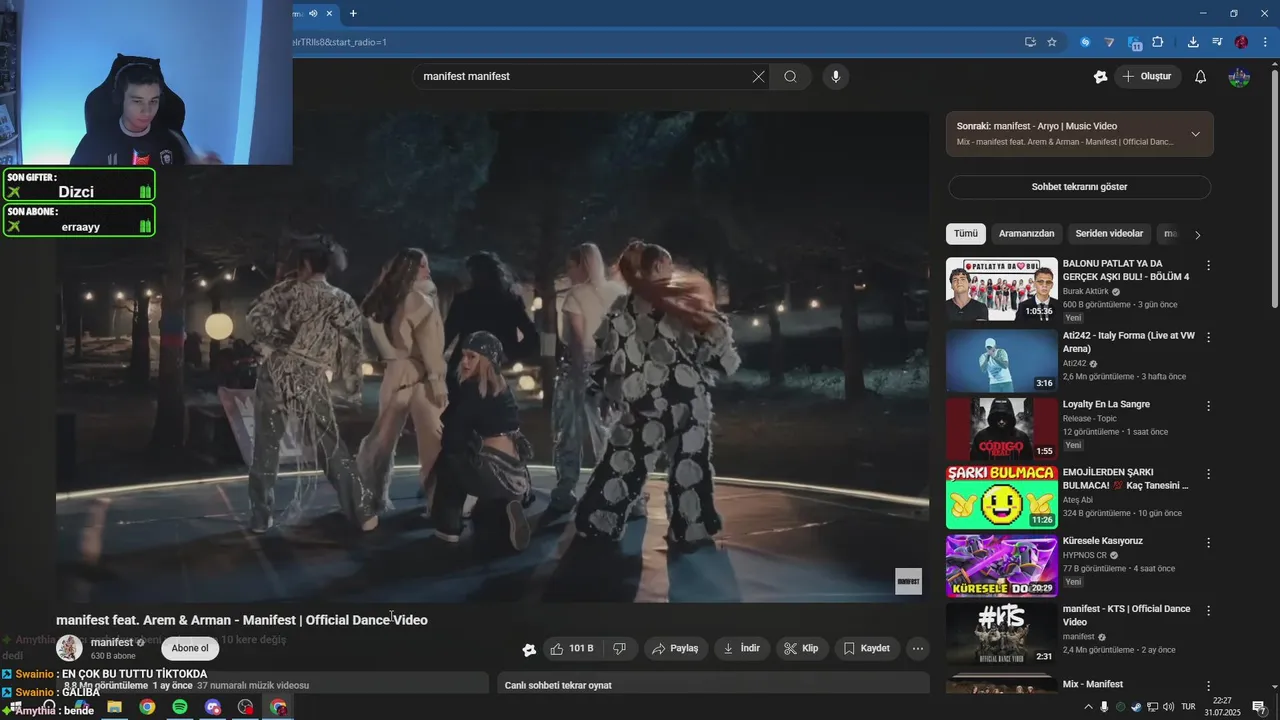Image resolution: width=1280 pixels, height=720 pixels.
Task: Open options menu for Ati242 video
Action: [x=1208, y=338]
